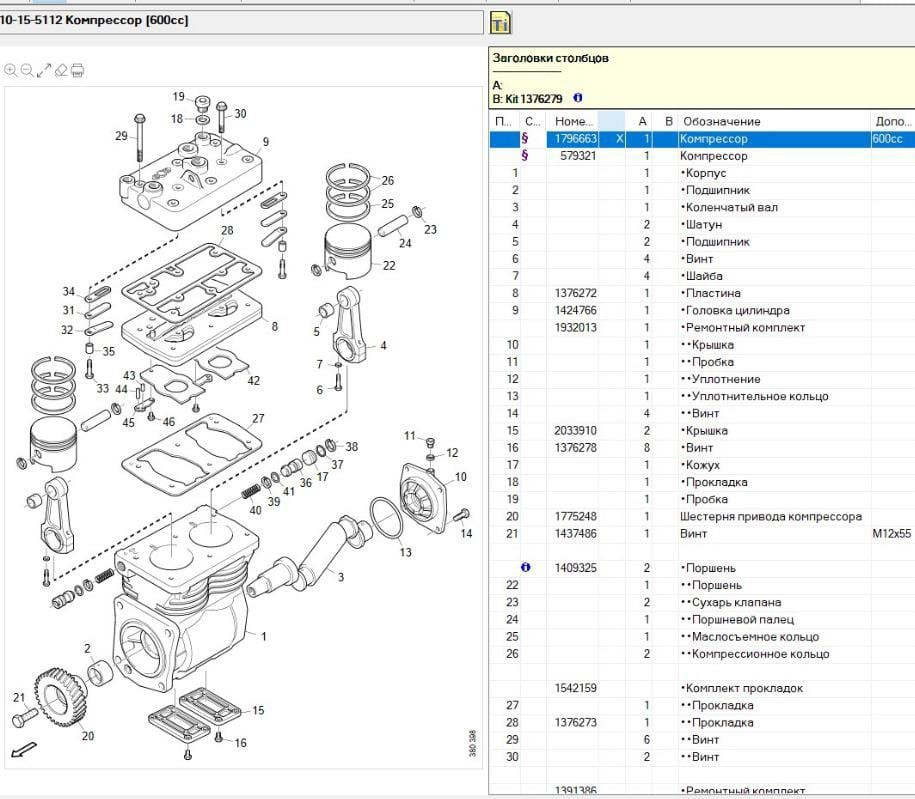Click the Номе... column header
Viewport: 915px width, 799px height.
(x=574, y=121)
